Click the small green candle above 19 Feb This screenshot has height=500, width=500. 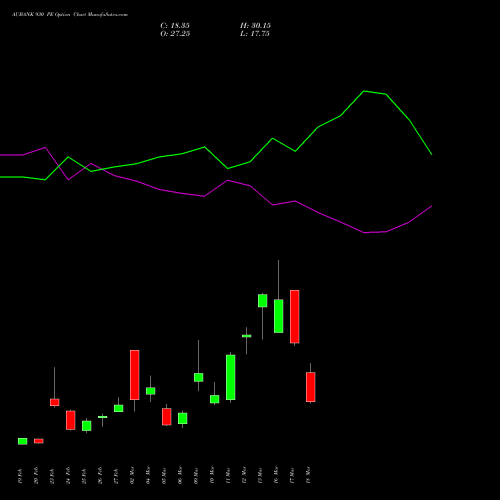click(23, 441)
